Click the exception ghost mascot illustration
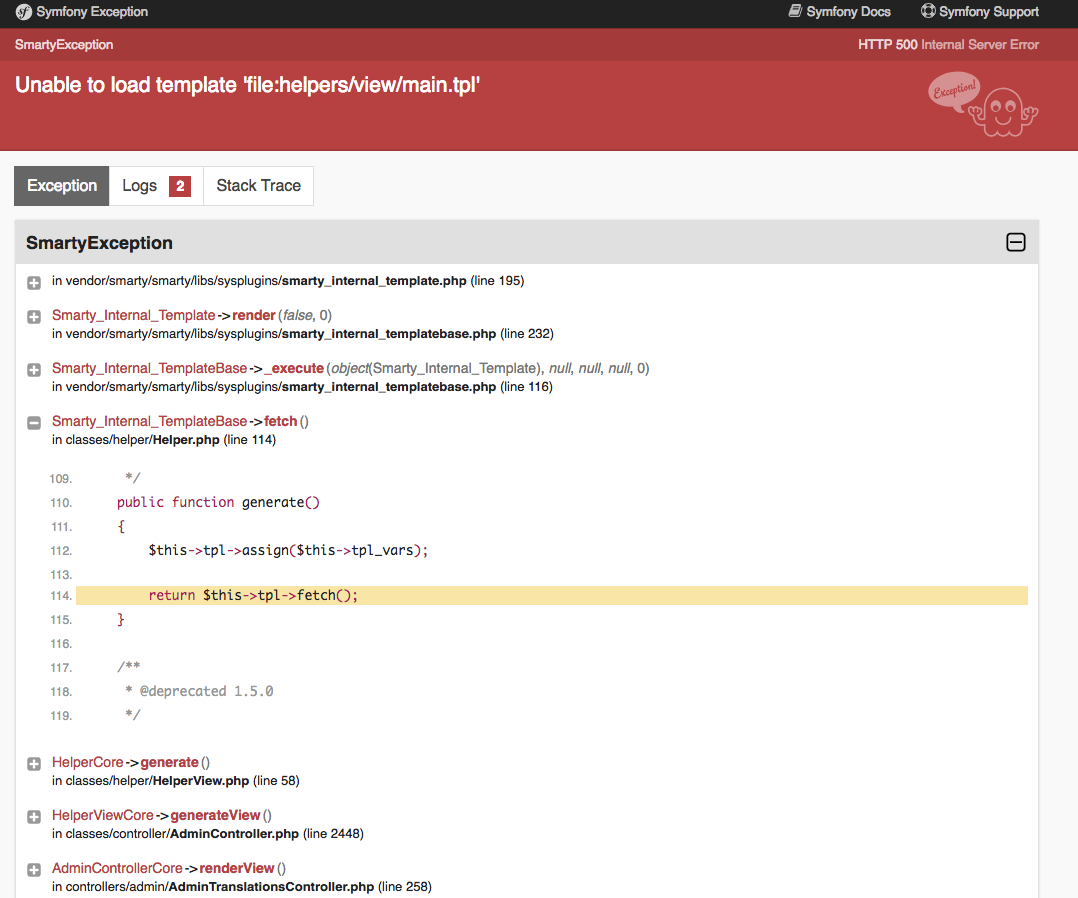 (x=983, y=107)
